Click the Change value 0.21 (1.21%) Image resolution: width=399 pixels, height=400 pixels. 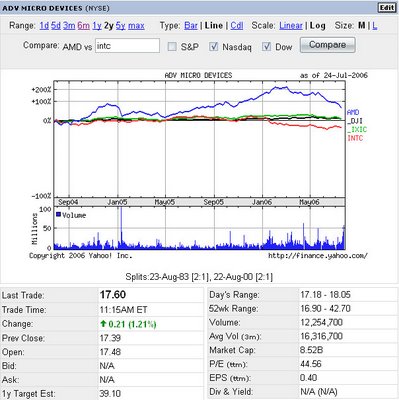tap(132, 324)
